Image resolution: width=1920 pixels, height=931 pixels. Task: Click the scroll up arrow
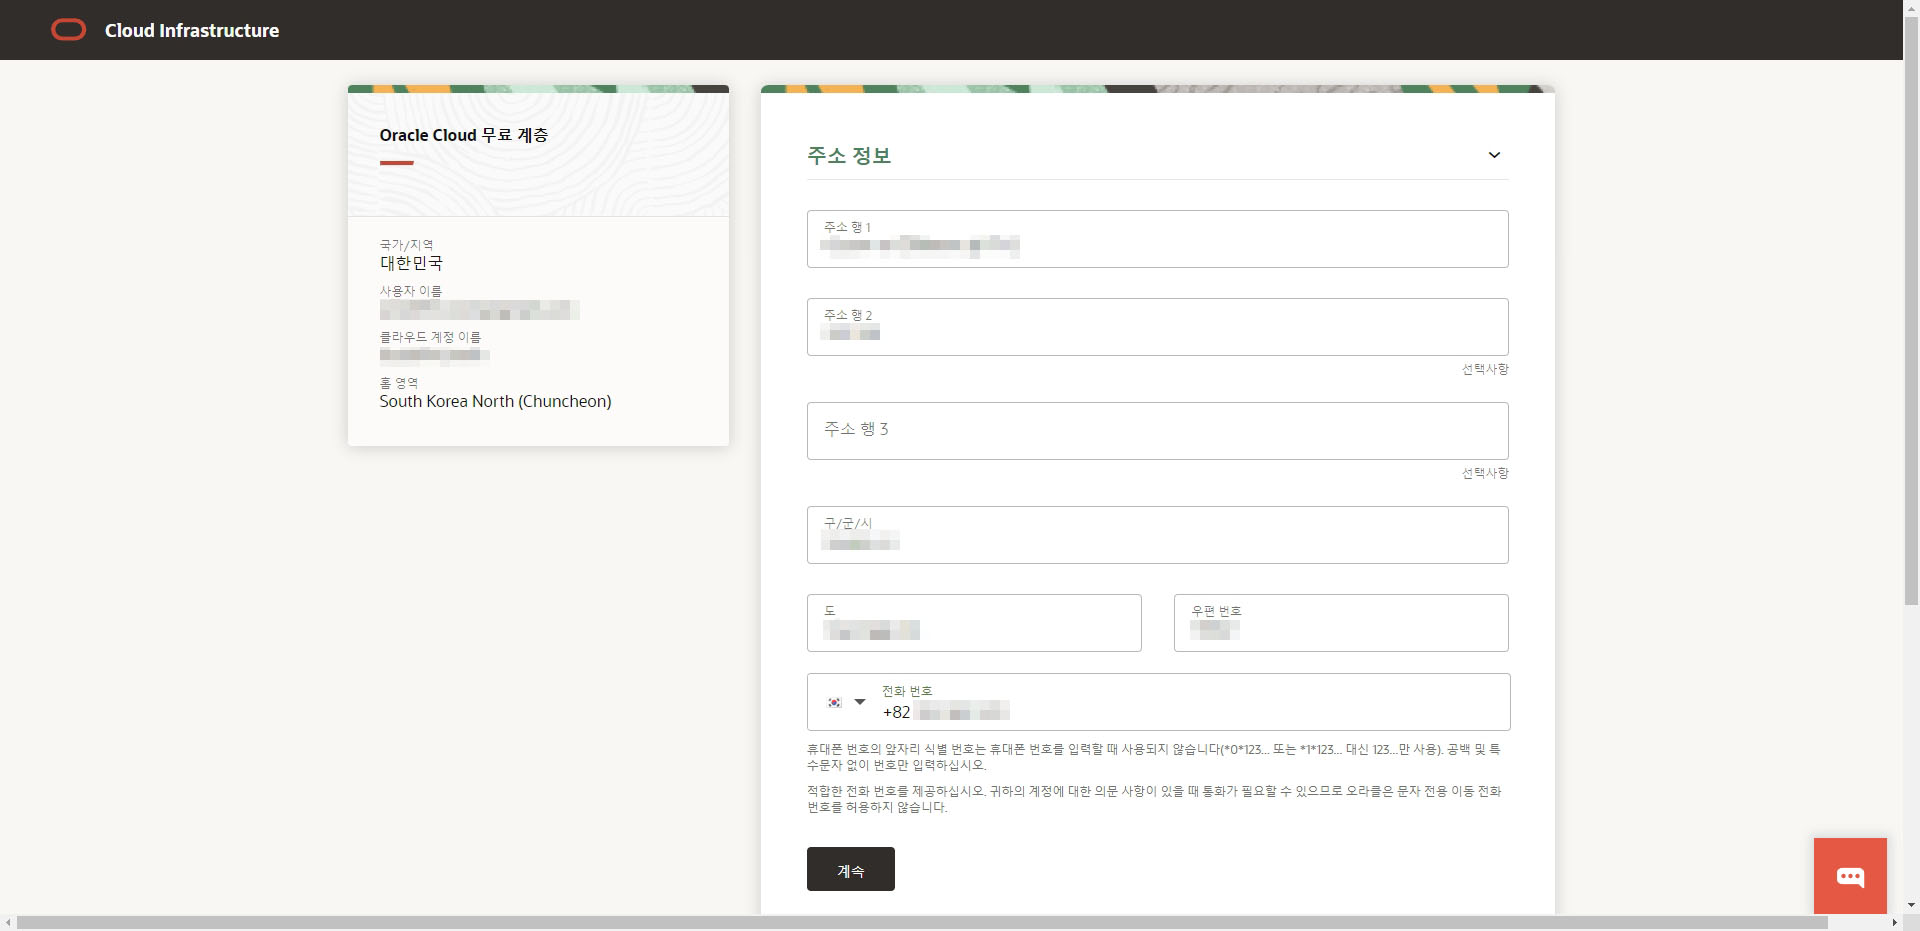pos(1911,8)
